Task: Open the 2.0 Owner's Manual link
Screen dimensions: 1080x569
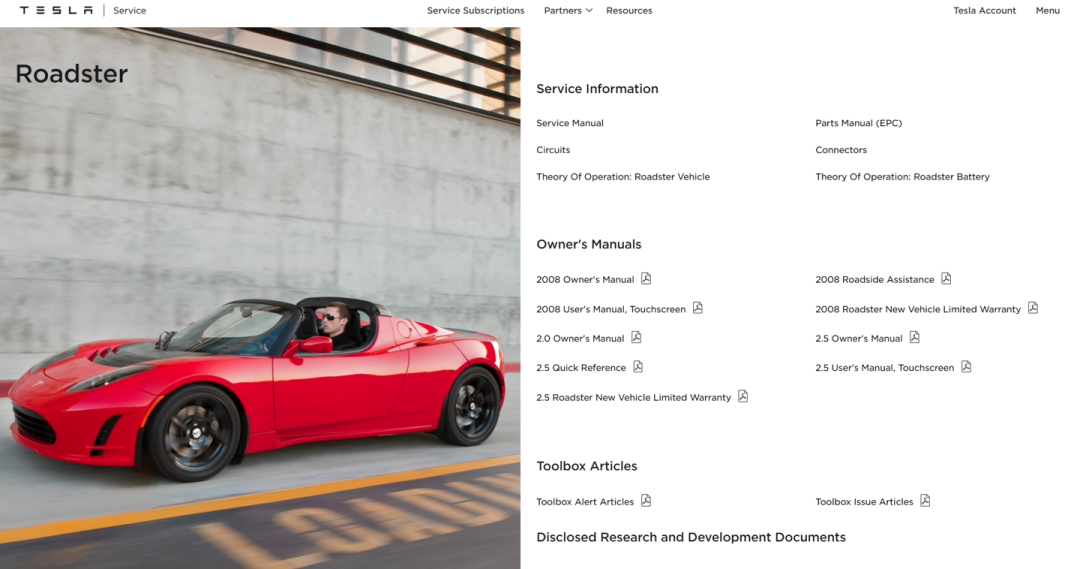Action: coord(580,338)
